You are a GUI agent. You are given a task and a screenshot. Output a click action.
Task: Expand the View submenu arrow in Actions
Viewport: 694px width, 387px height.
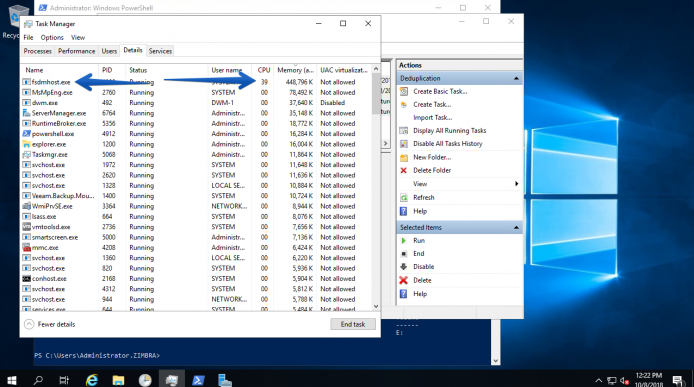pos(516,184)
